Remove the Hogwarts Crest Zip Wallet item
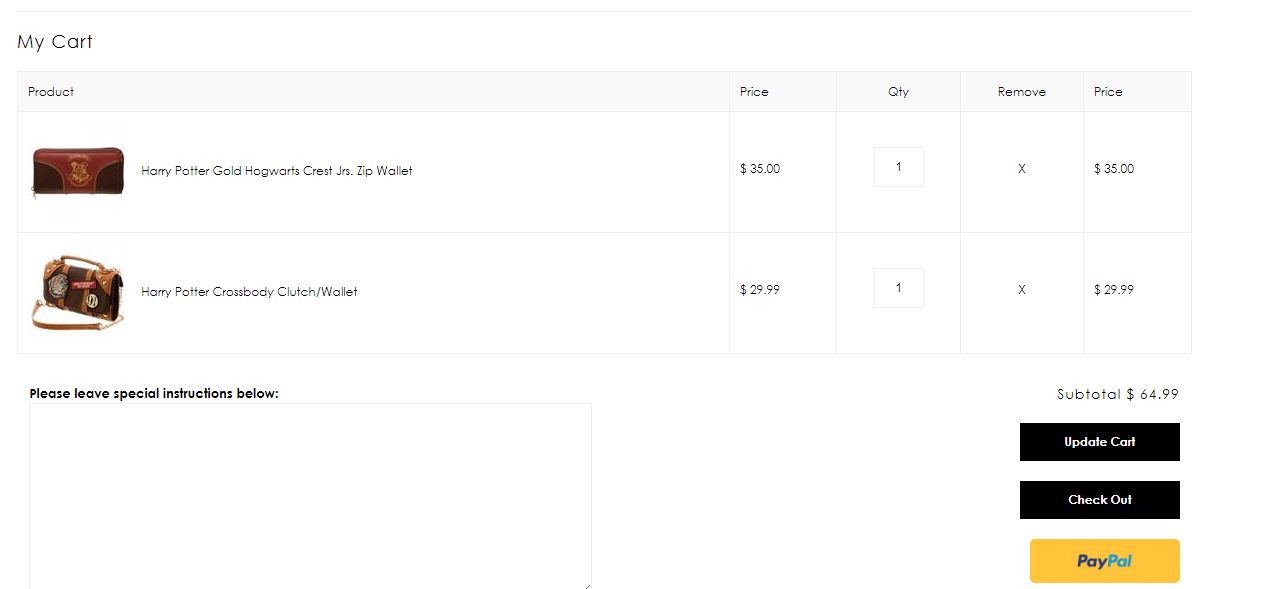 tap(1021, 169)
